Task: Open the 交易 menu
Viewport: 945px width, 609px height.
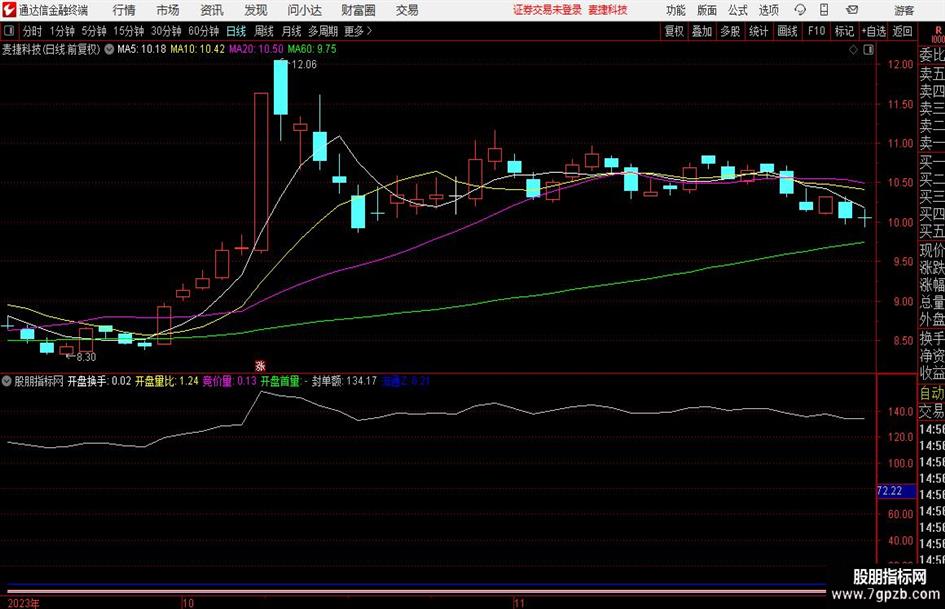Action: (x=407, y=10)
